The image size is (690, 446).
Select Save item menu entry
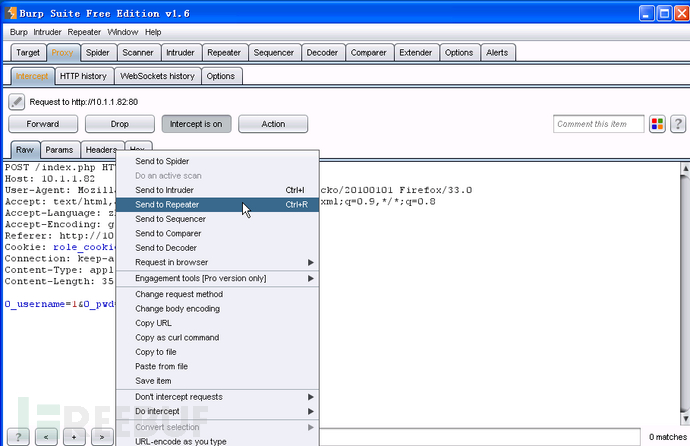coord(217,381)
